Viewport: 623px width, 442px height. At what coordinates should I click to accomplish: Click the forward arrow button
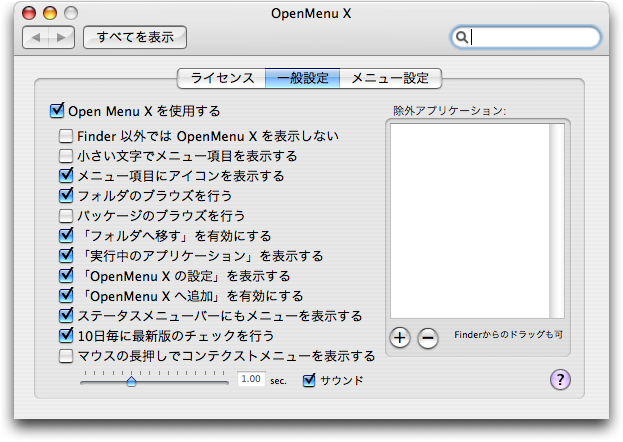61,38
